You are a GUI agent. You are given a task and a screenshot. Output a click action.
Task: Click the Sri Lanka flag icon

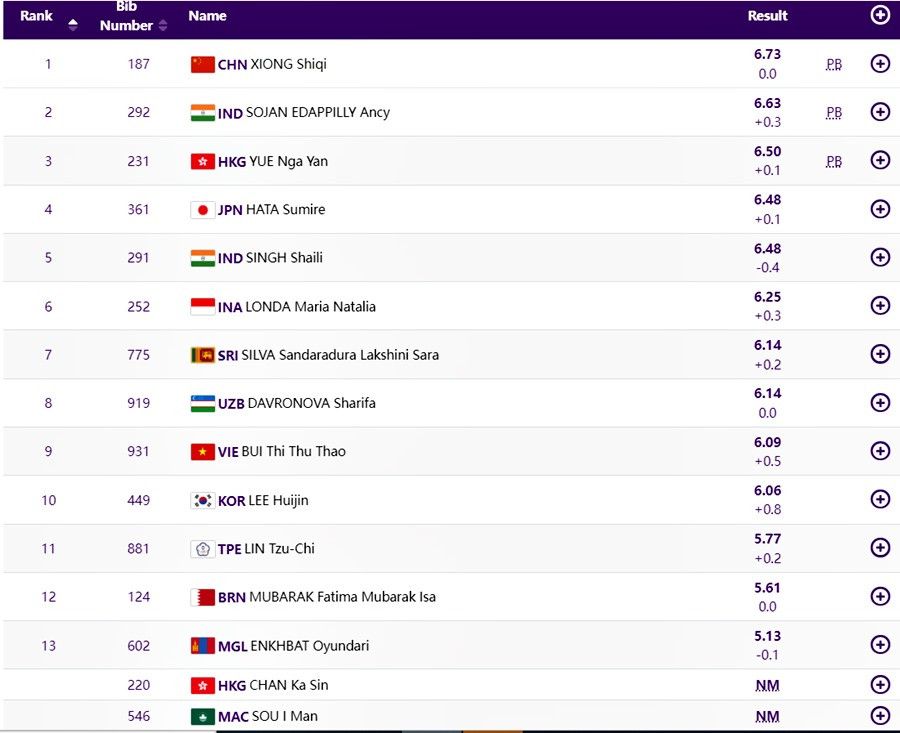pos(203,355)
